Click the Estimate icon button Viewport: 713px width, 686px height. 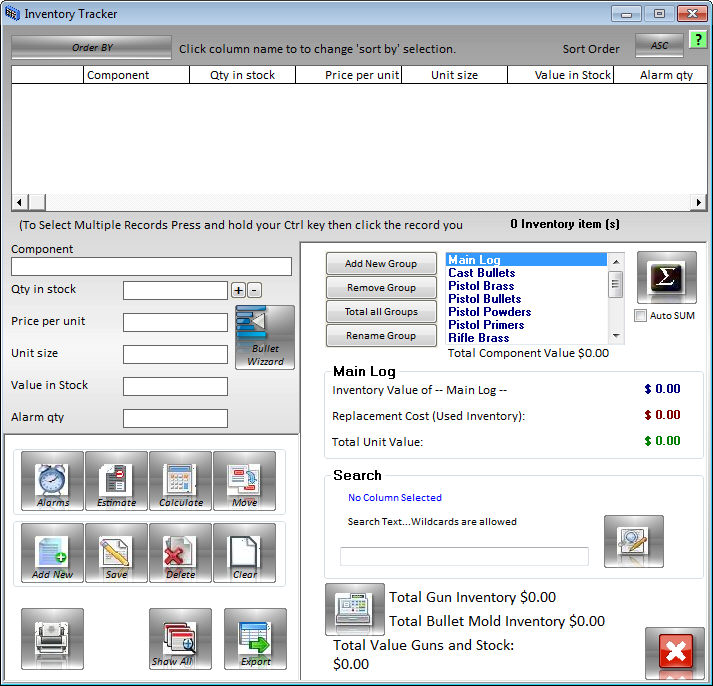117,481
